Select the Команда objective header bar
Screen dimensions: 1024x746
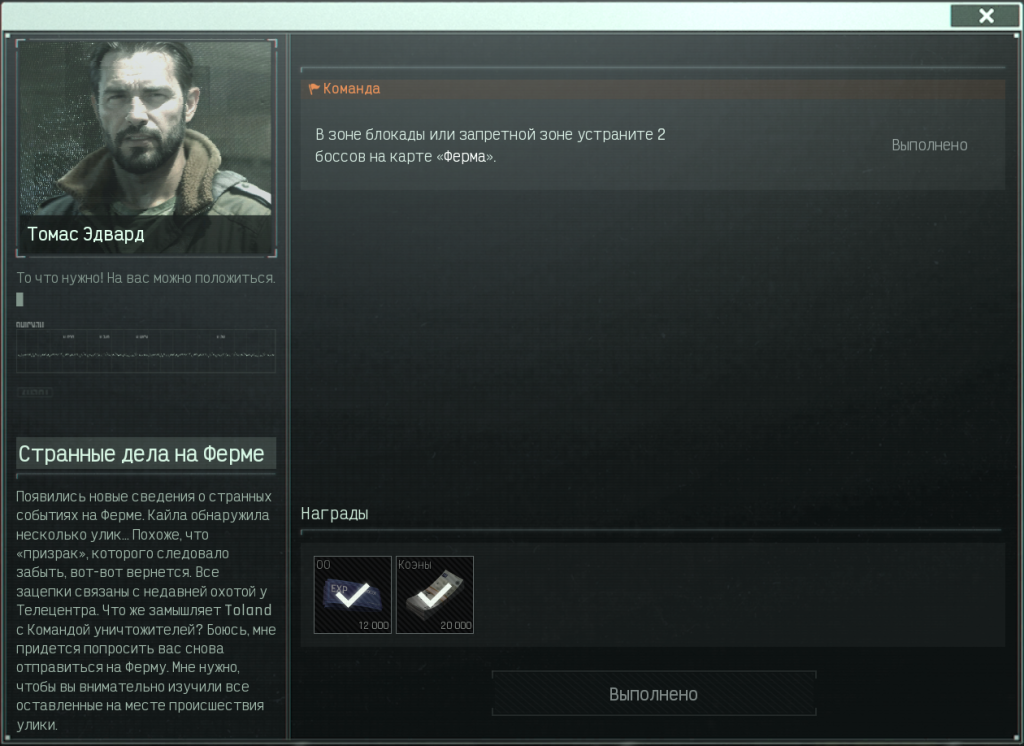[x=653, y=89]
